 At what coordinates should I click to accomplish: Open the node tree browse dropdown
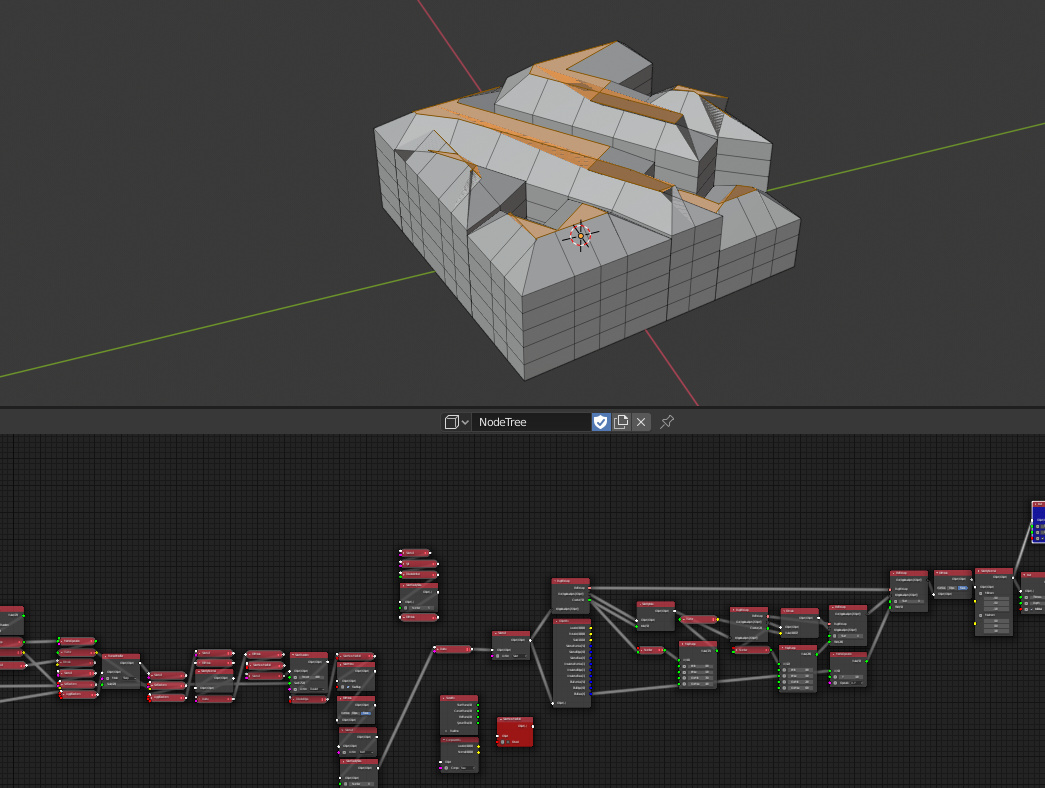tap(457, 422)
